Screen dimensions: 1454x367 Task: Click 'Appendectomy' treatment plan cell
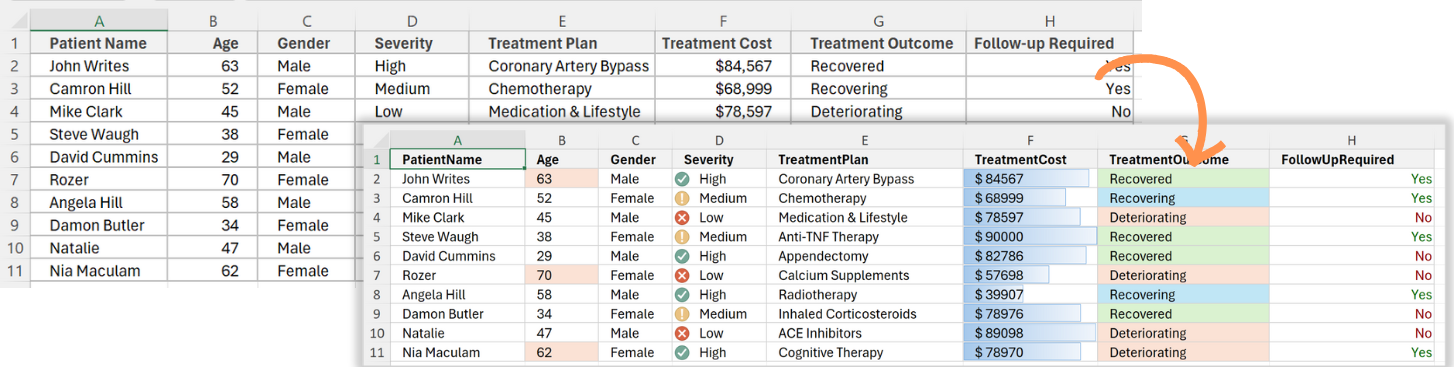[865, 256]
